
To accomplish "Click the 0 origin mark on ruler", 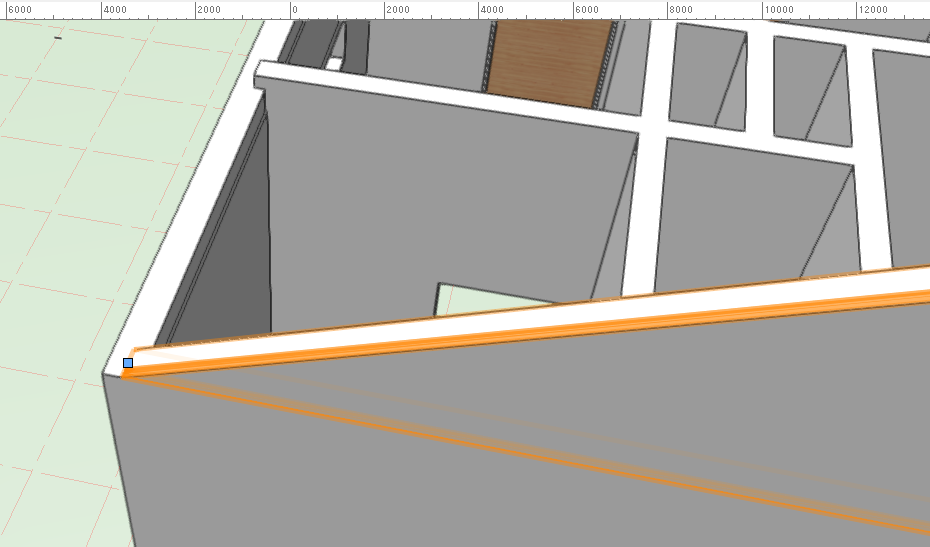I will (292, 9).
